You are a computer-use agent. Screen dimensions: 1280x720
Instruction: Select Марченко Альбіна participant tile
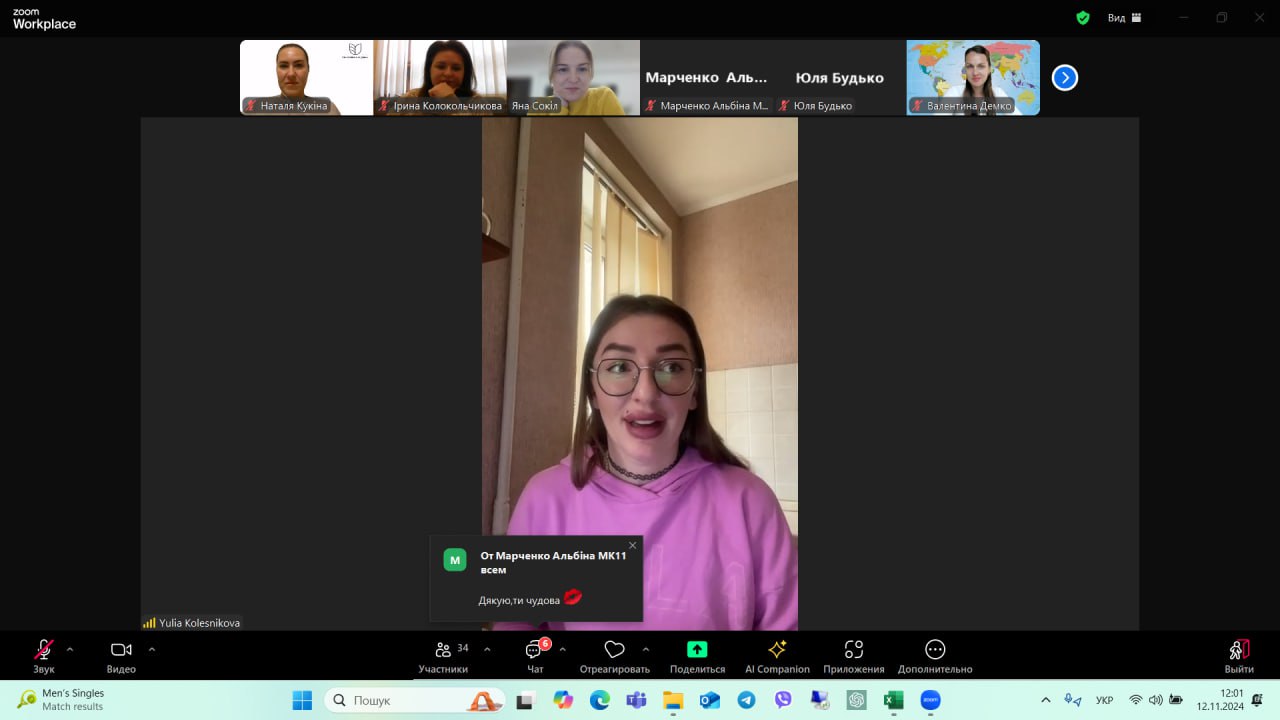click(x=706, y=78)
